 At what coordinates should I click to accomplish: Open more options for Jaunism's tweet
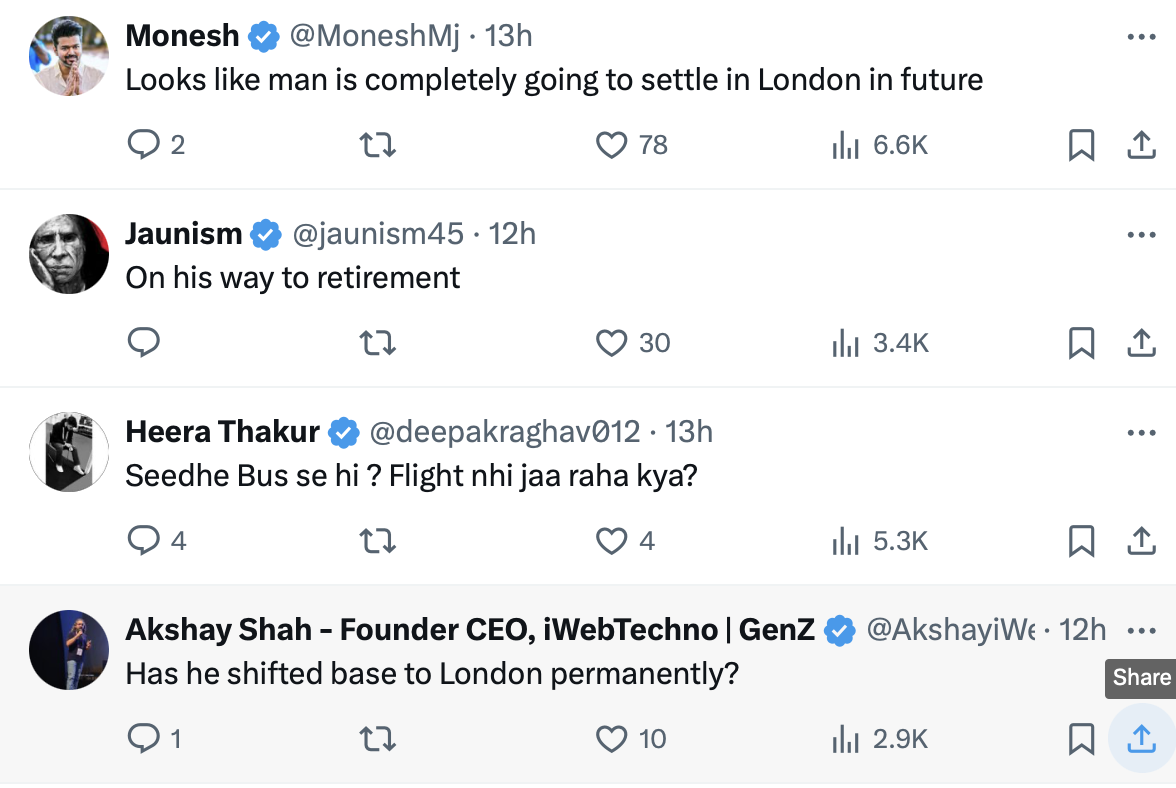tap(1141, 235)
